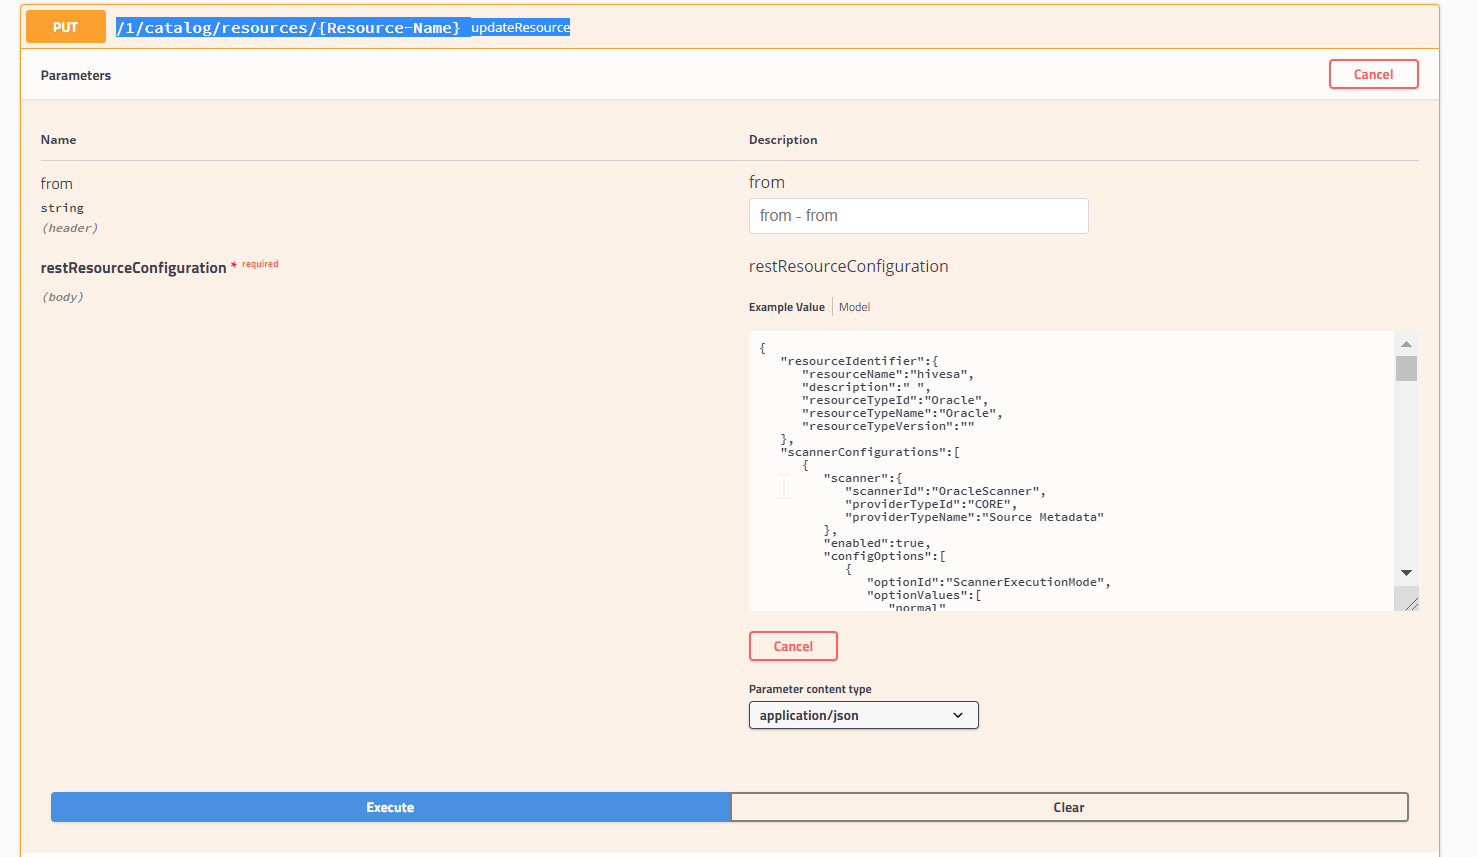Click the "providerTypeName":"Source Metadata" line
Viewport: 1478px width, 857px height.
click(x=974, y=517)
